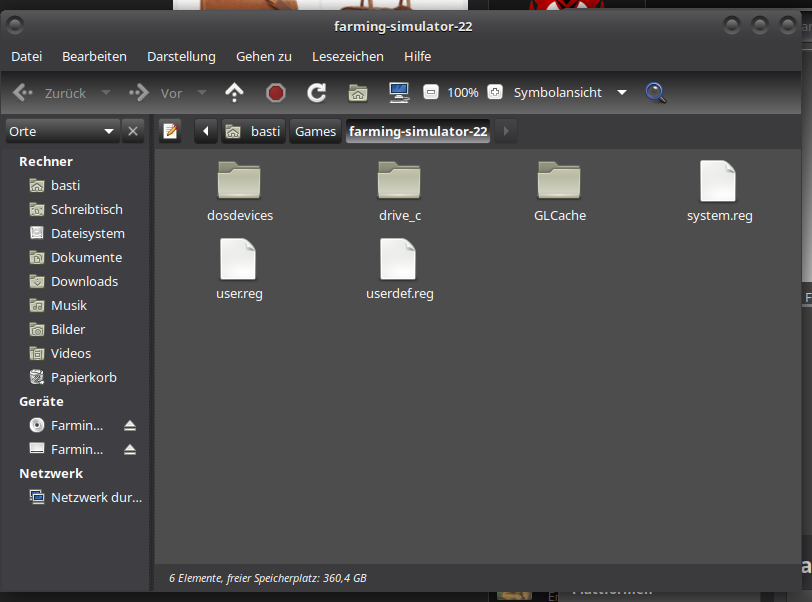812x602 pixels.
Task: Select farming-simulator-22 path bar button
Action: coord(418,131)
